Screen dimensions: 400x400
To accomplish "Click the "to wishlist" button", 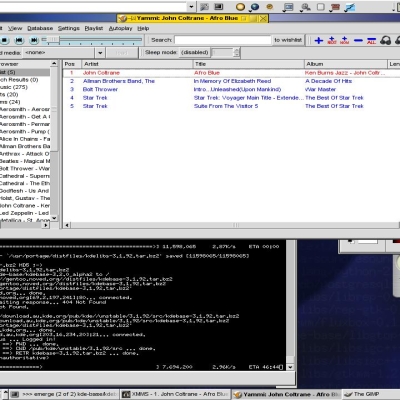I will [288, 40].
